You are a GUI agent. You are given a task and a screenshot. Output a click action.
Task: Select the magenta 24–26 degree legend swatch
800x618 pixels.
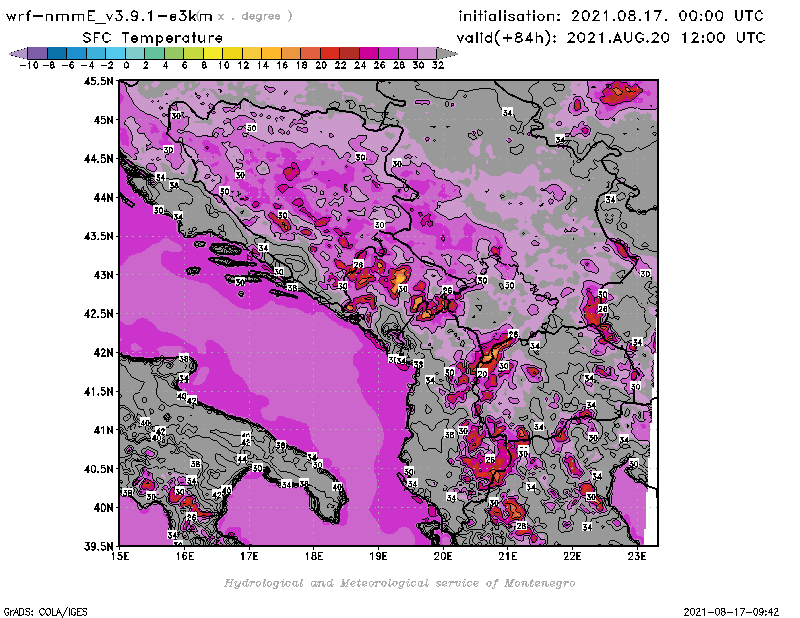coord(368,52)
